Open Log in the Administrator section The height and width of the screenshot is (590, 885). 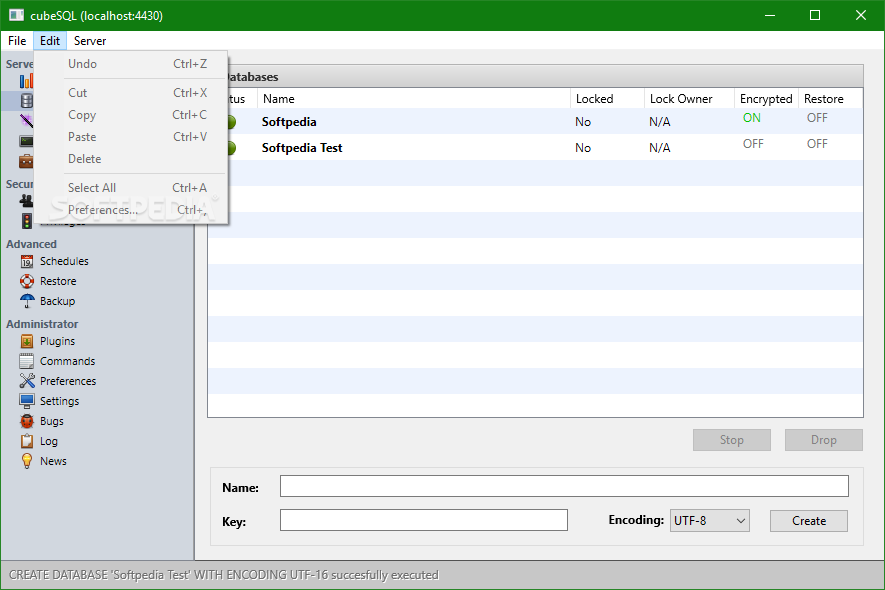tap(49, 441)
